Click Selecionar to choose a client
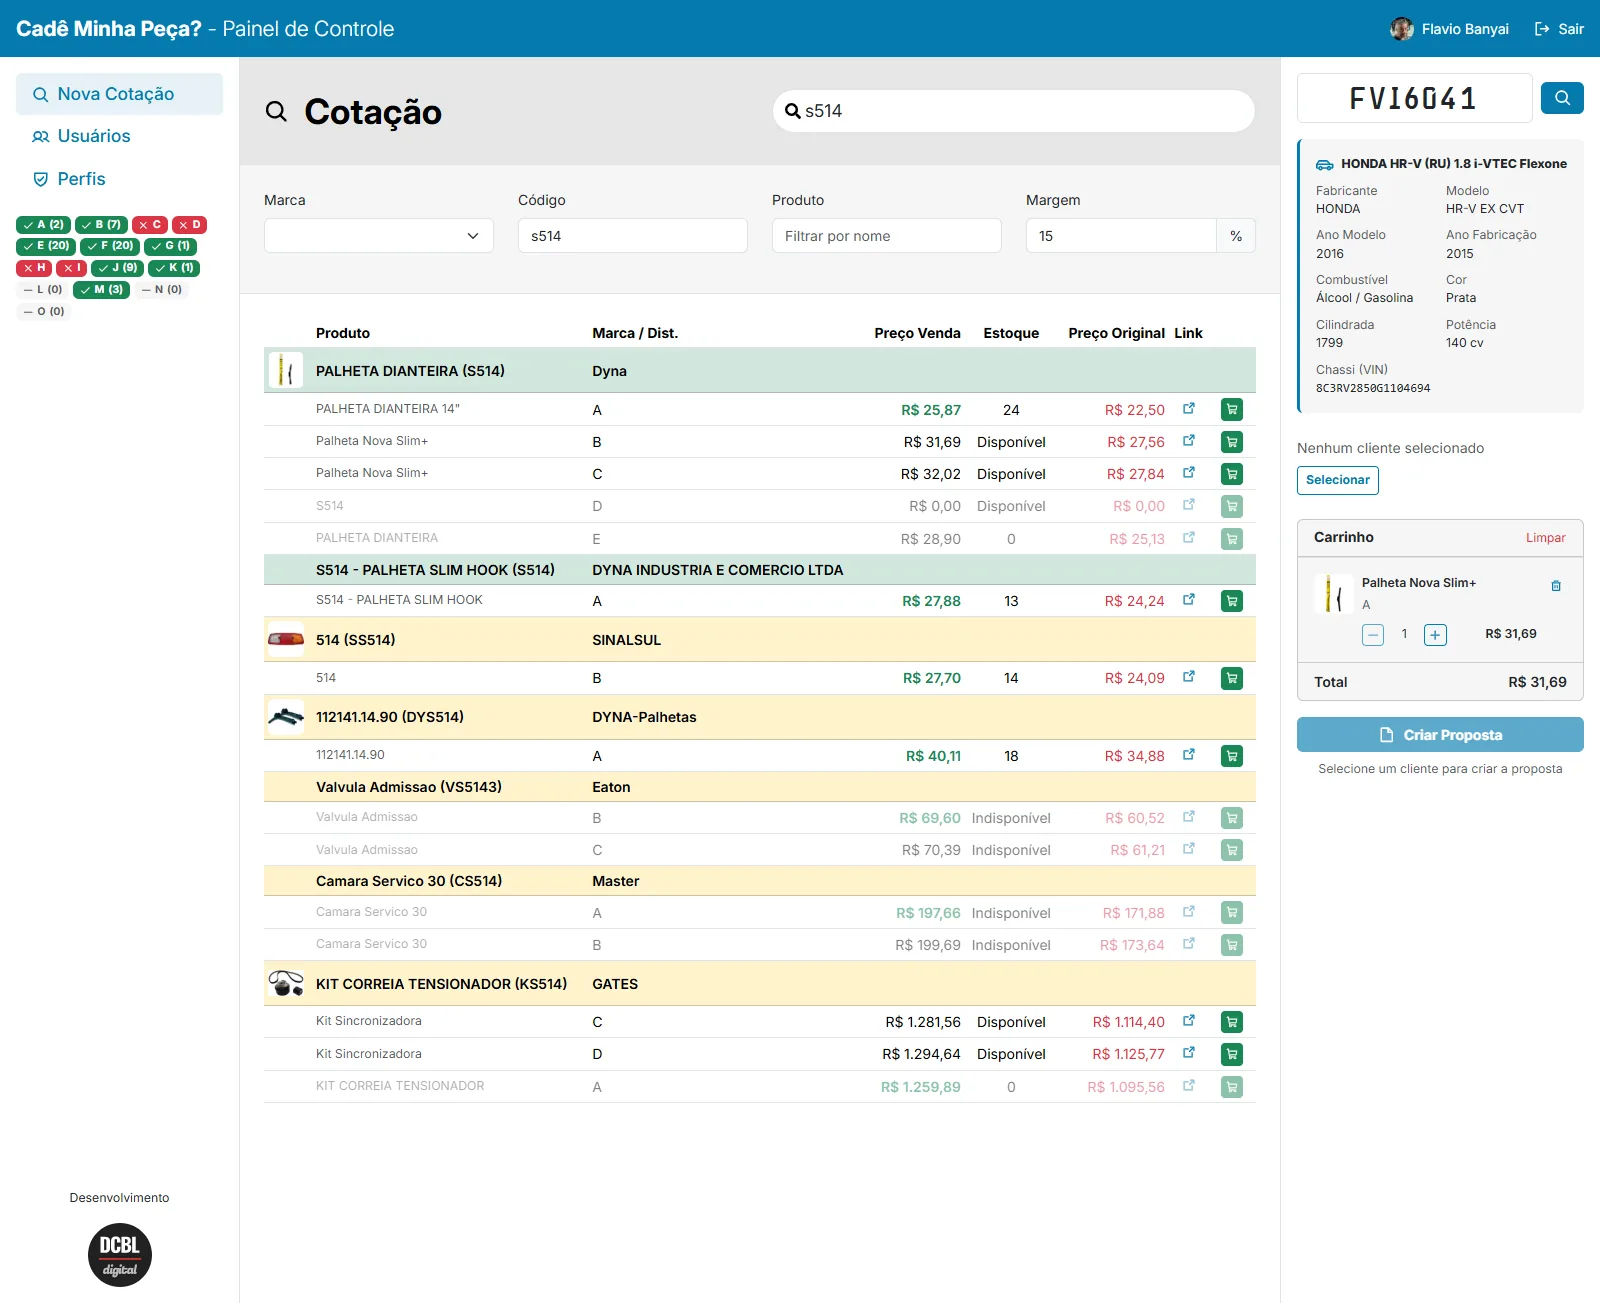 click(1338, 480)
